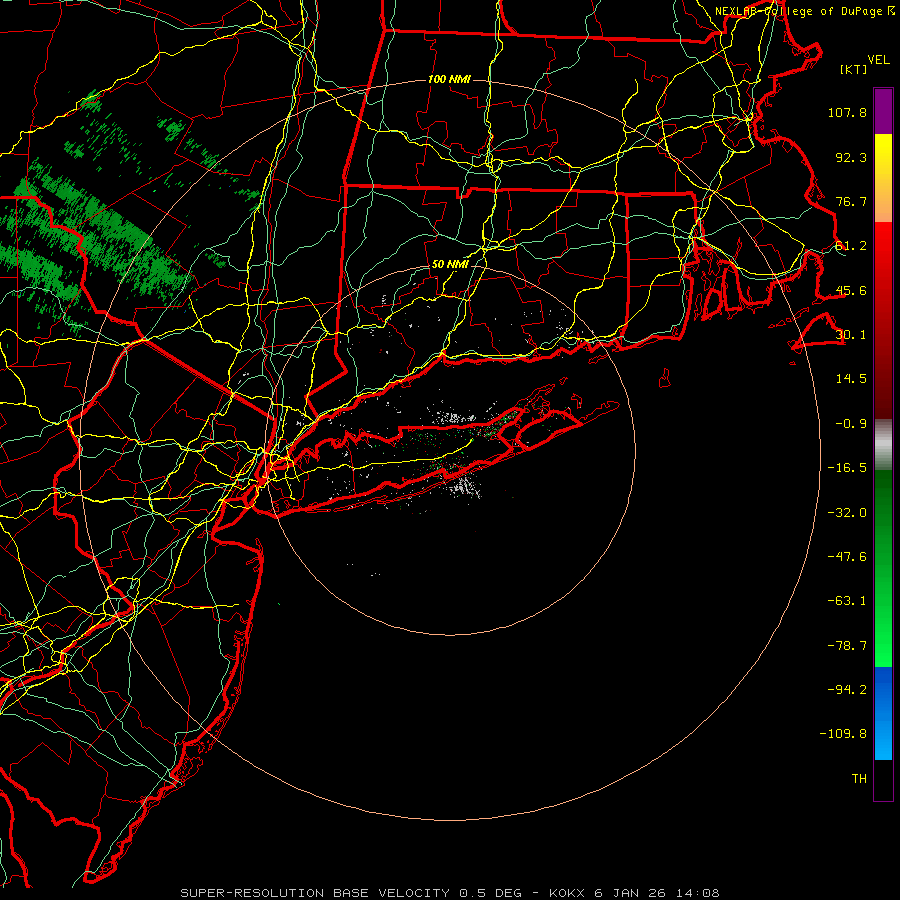Viewport: 900px width, 900px height.
Task: Click the 100 NMI range ring label
Action: click(449, 79)
